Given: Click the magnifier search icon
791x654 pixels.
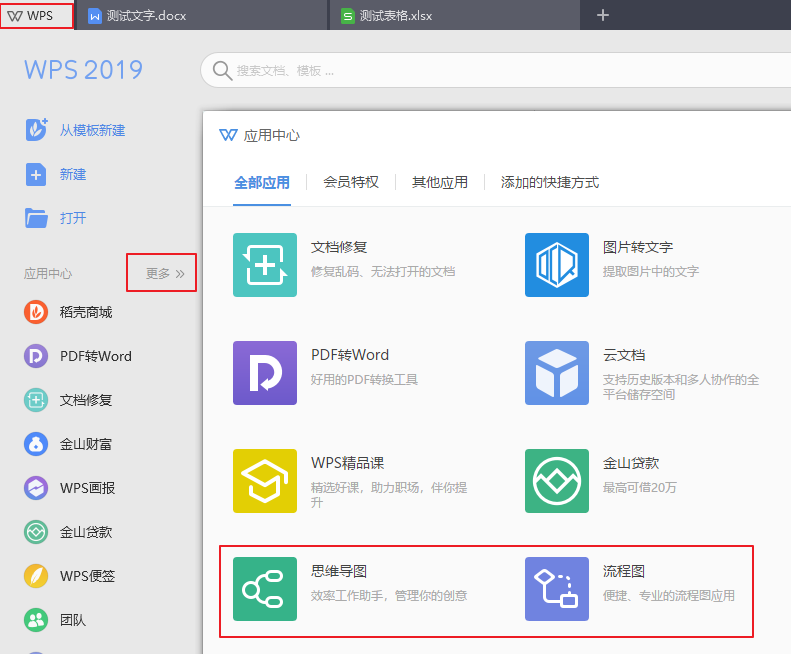Looking at the screenshot, I should pos(222,71).
